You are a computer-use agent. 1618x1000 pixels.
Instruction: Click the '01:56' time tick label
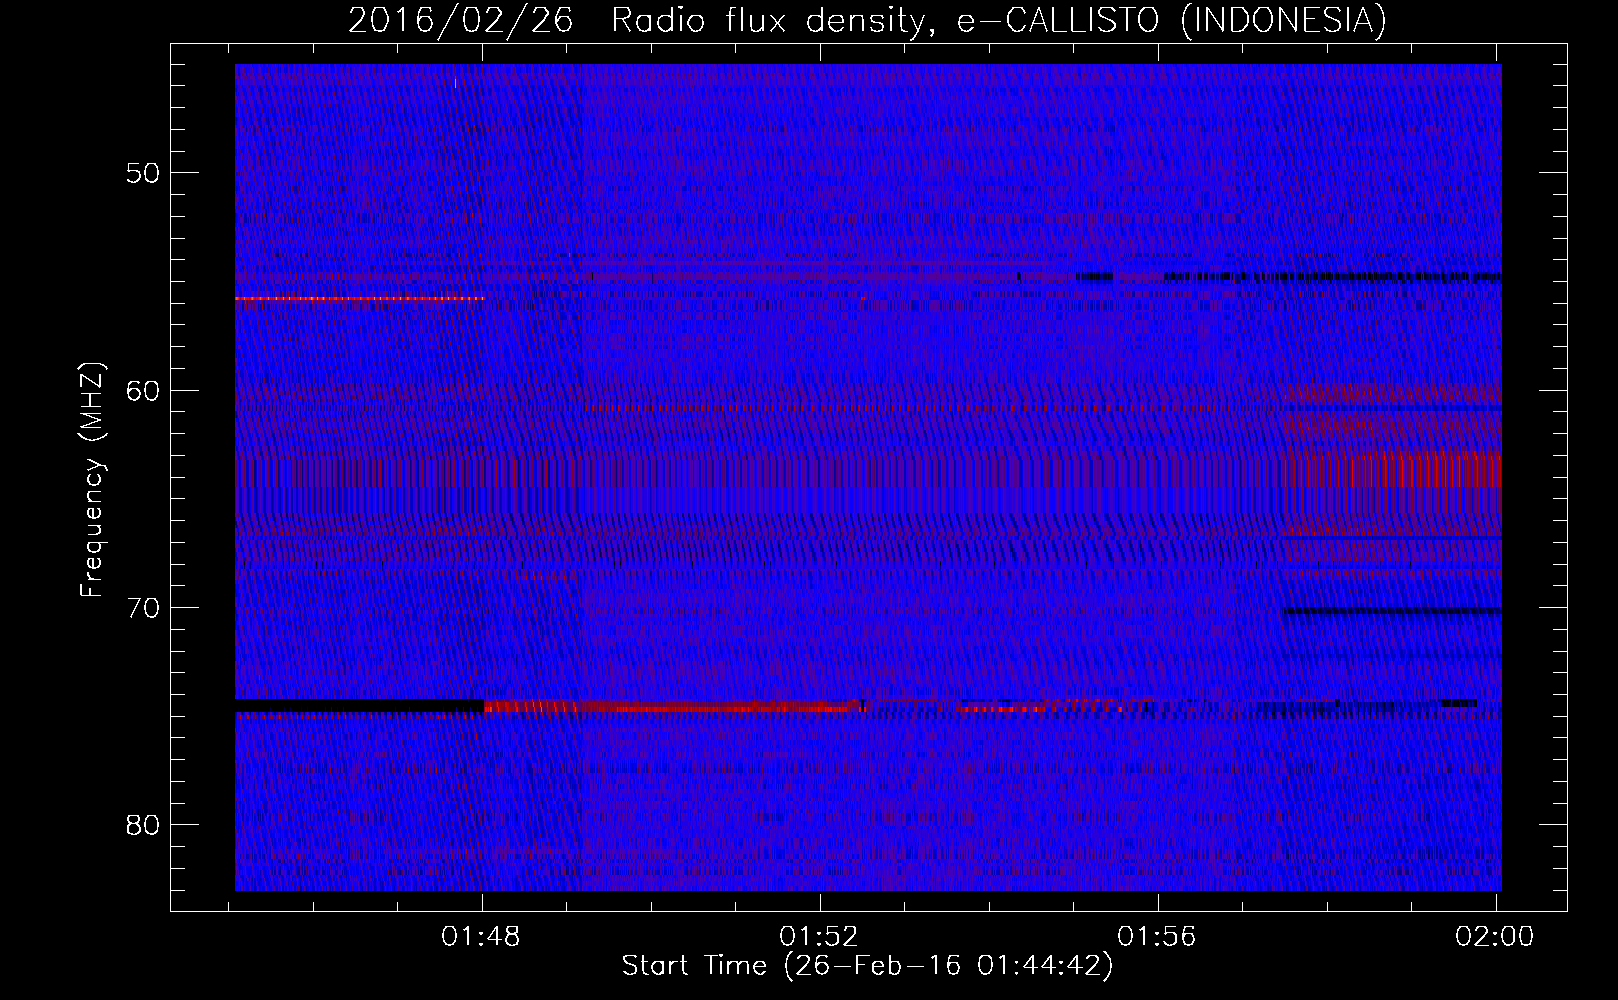click(x=1157, y=937)
